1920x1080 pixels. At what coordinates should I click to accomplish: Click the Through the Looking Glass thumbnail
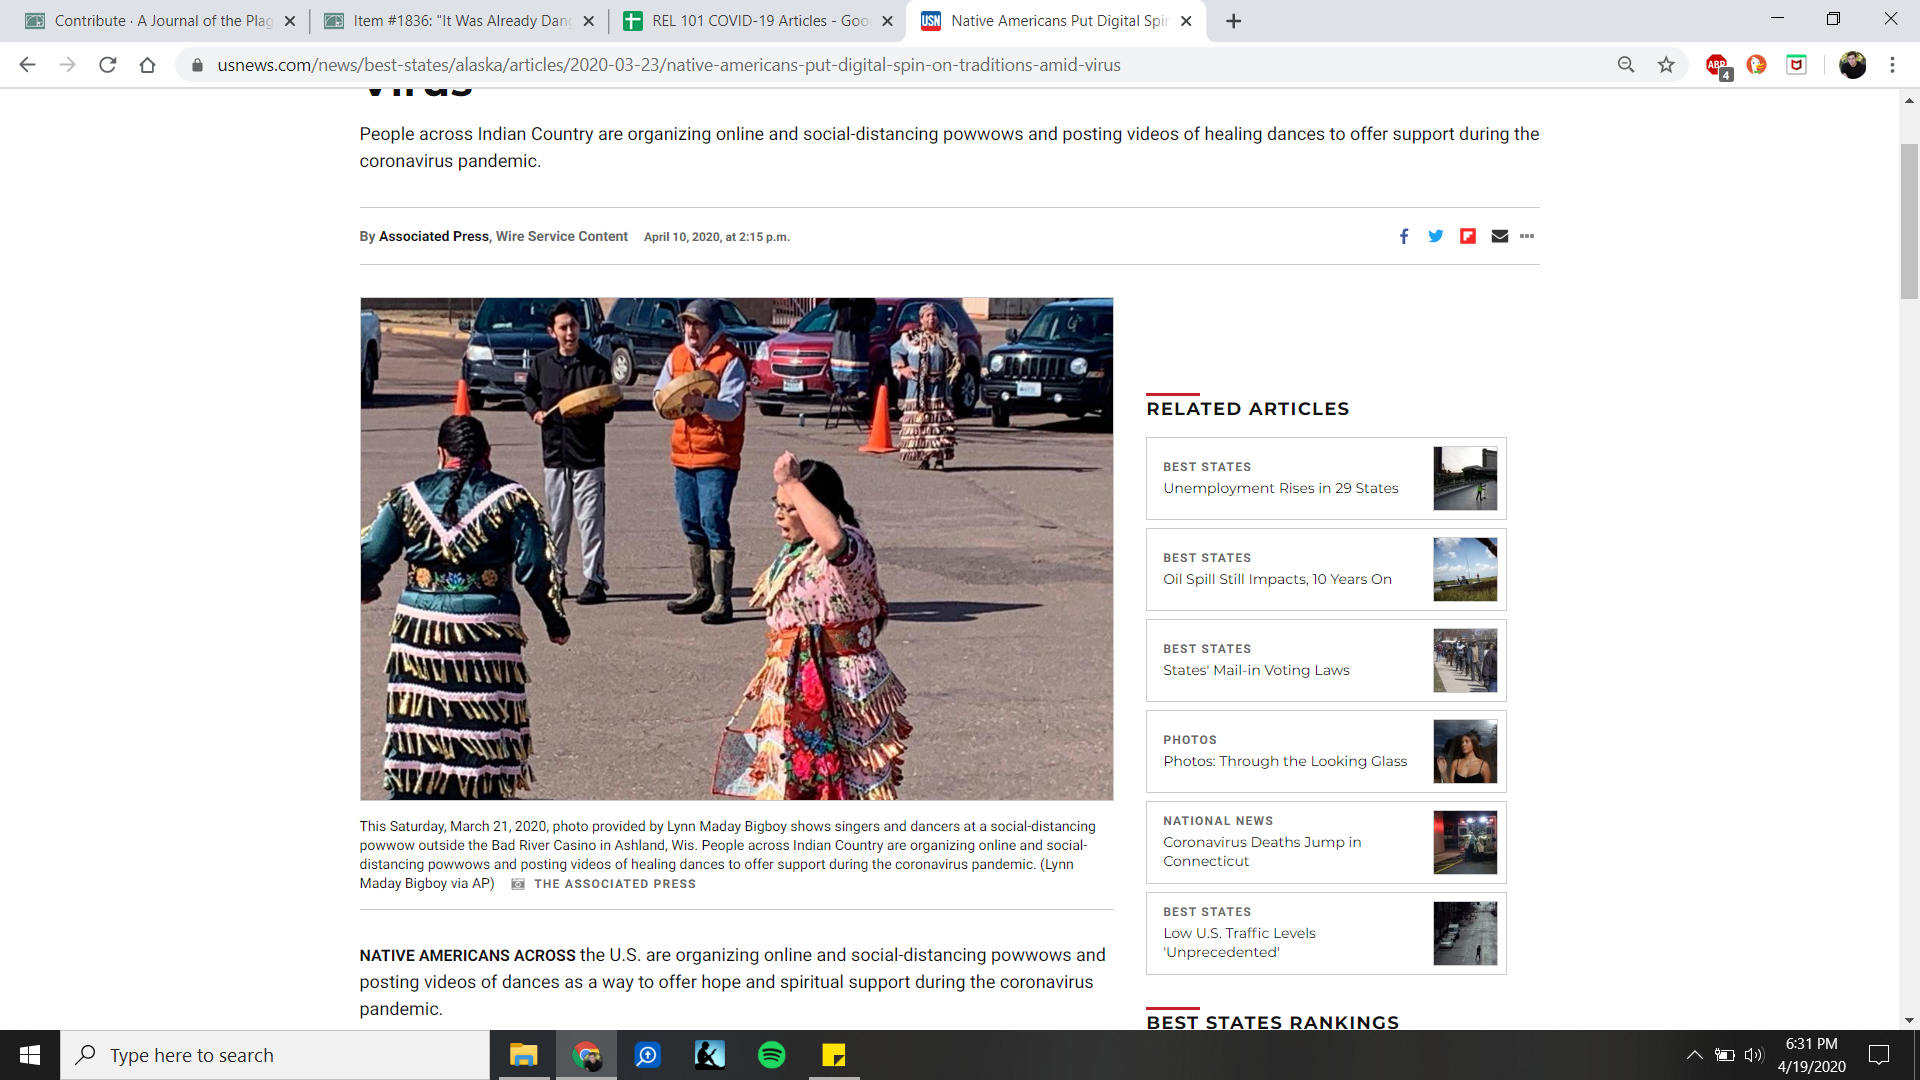(x=1465, y=751)
